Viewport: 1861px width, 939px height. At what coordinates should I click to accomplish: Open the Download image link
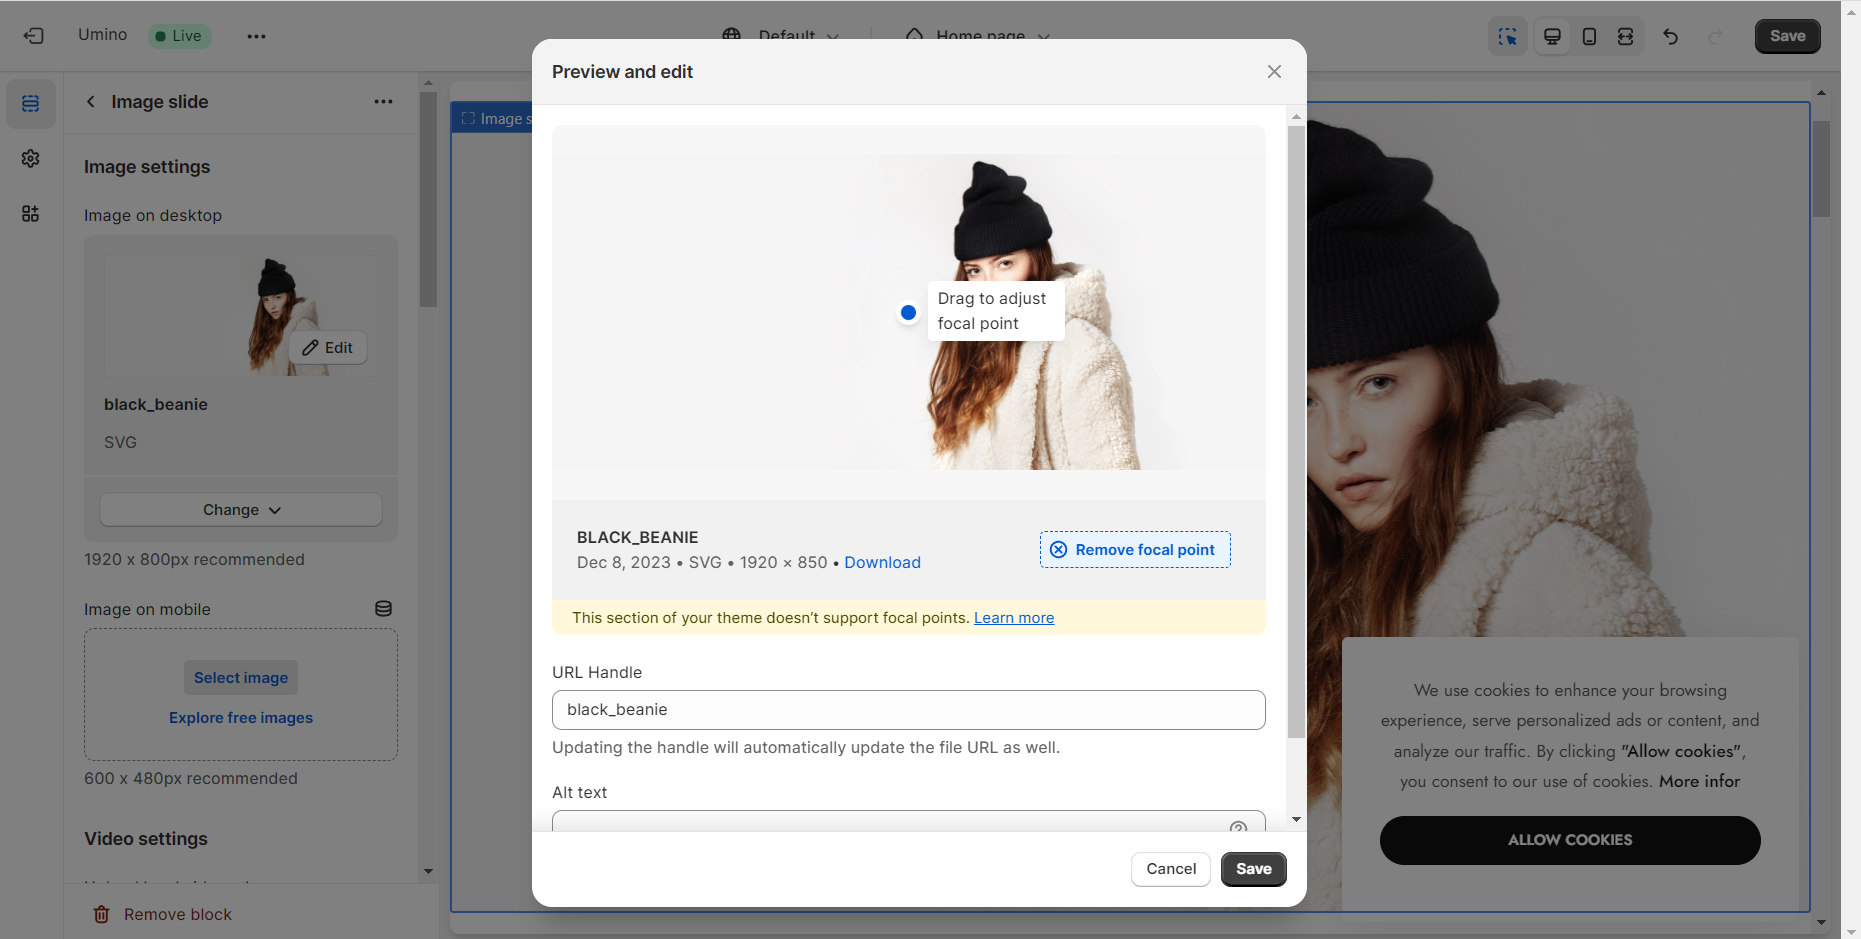[x=882, y=563]
